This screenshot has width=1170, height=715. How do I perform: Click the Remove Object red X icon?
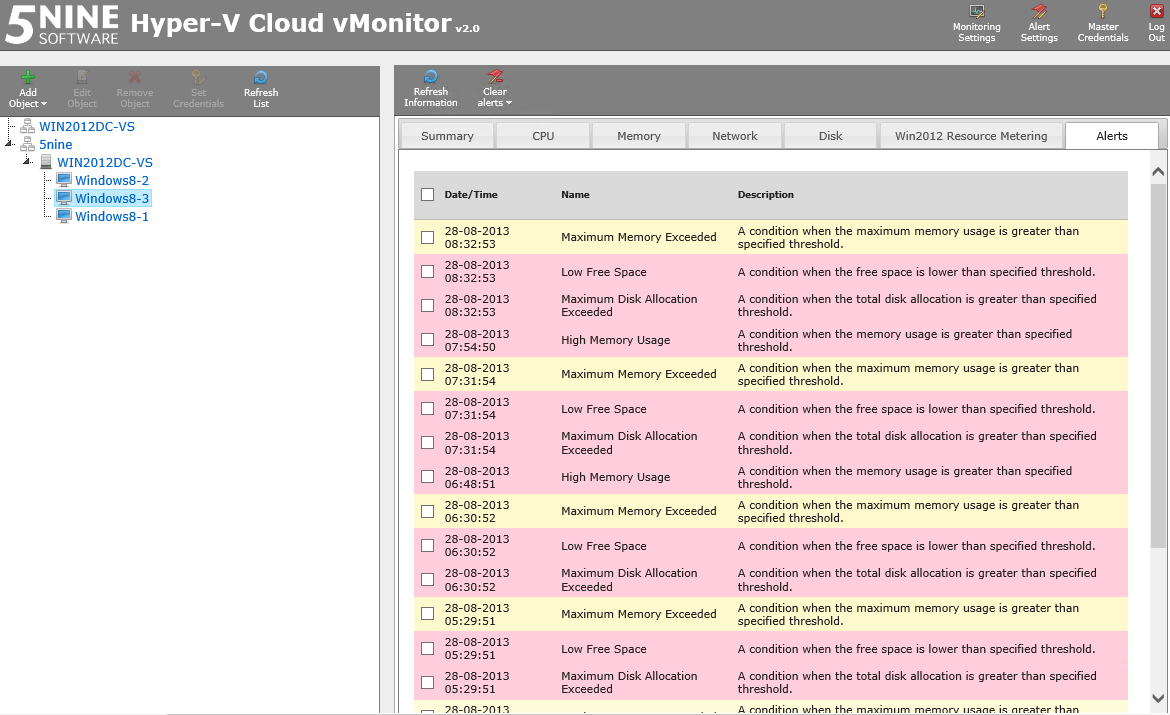(x=135, y=78)
